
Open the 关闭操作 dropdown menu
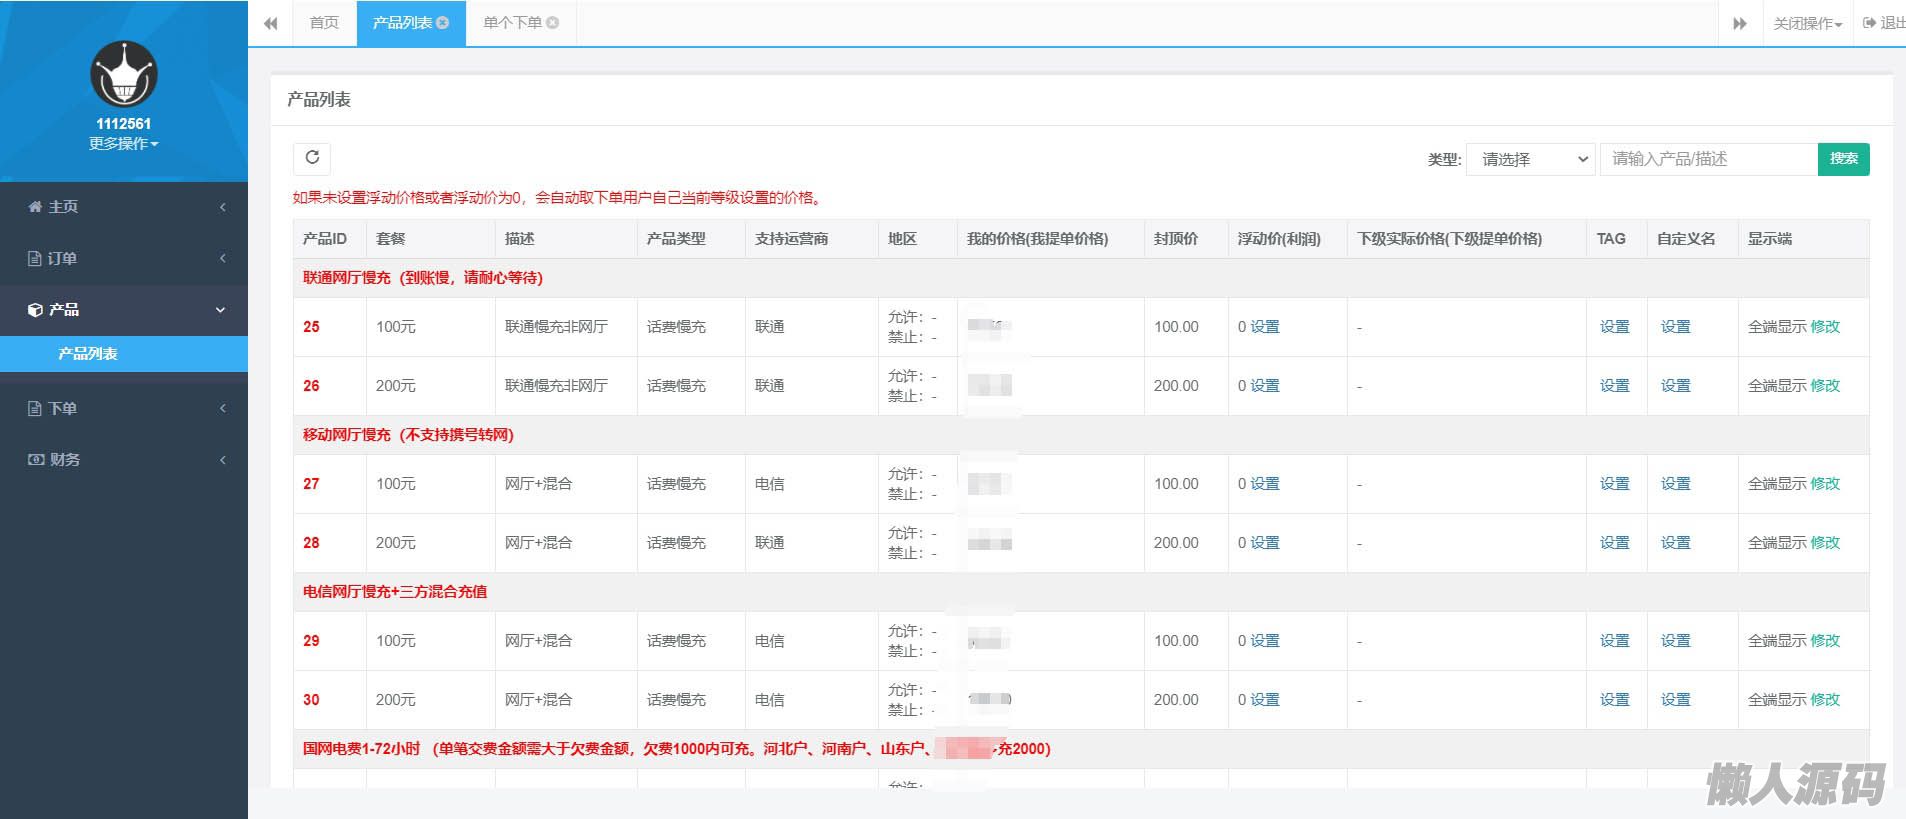point(1807,24)
